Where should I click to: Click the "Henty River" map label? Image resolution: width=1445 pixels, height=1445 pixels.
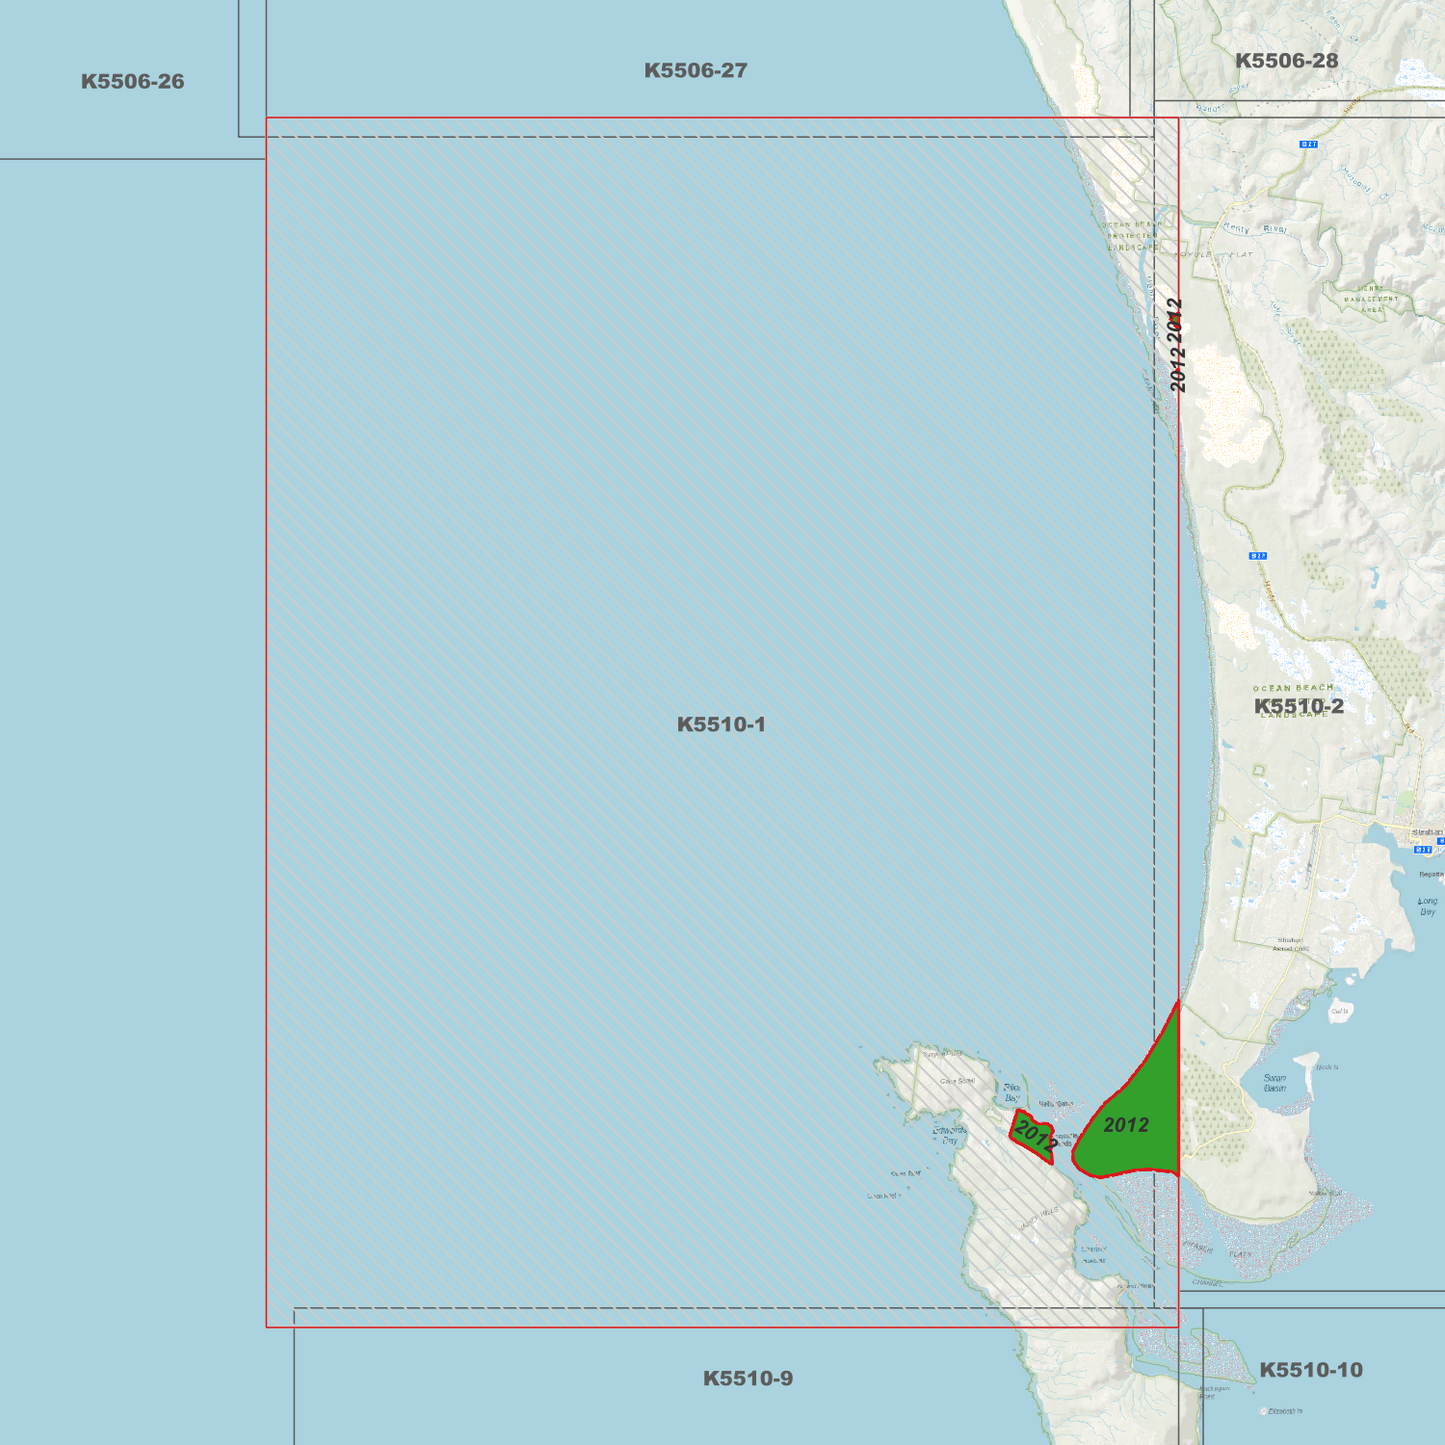(x=1254, y=229)
